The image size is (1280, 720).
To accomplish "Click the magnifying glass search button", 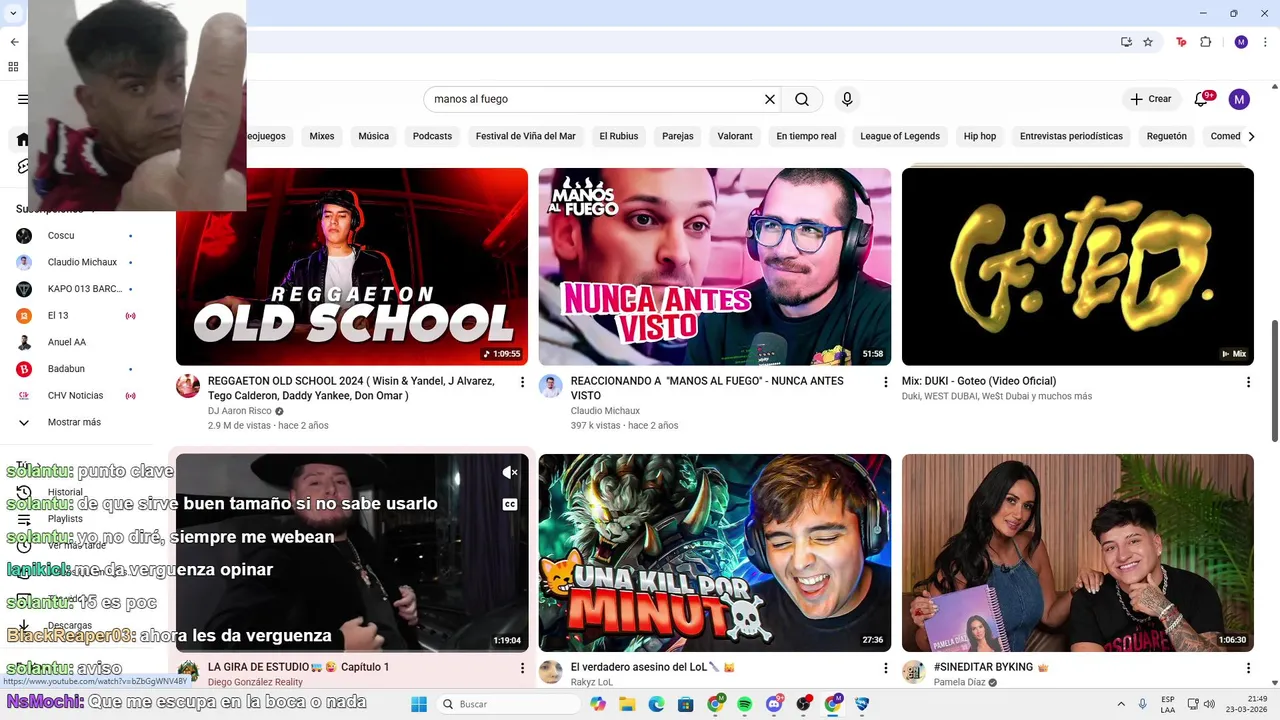I will tap(802, 99).
